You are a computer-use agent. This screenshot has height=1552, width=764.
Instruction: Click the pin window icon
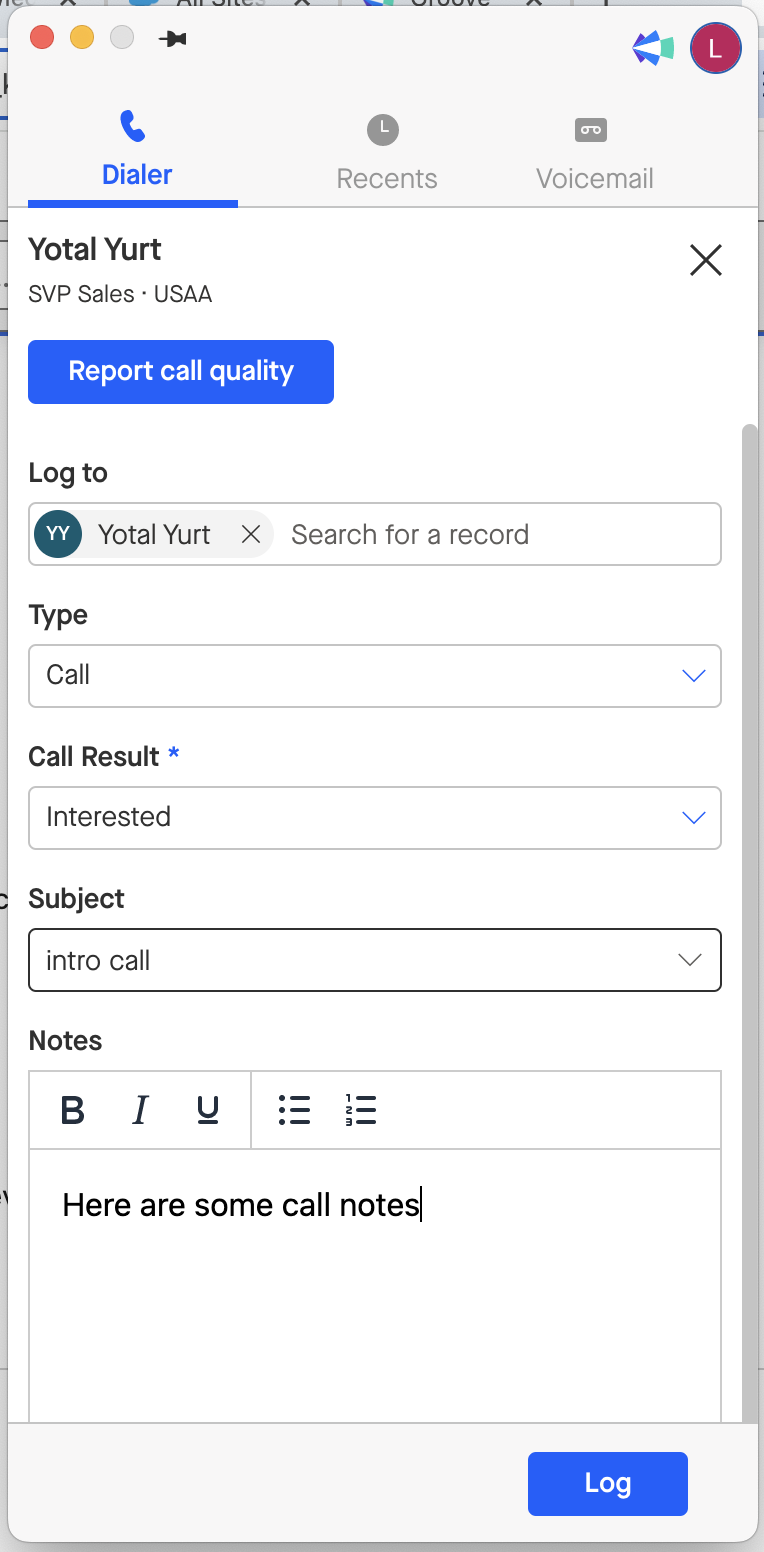(x=172, y=39)
